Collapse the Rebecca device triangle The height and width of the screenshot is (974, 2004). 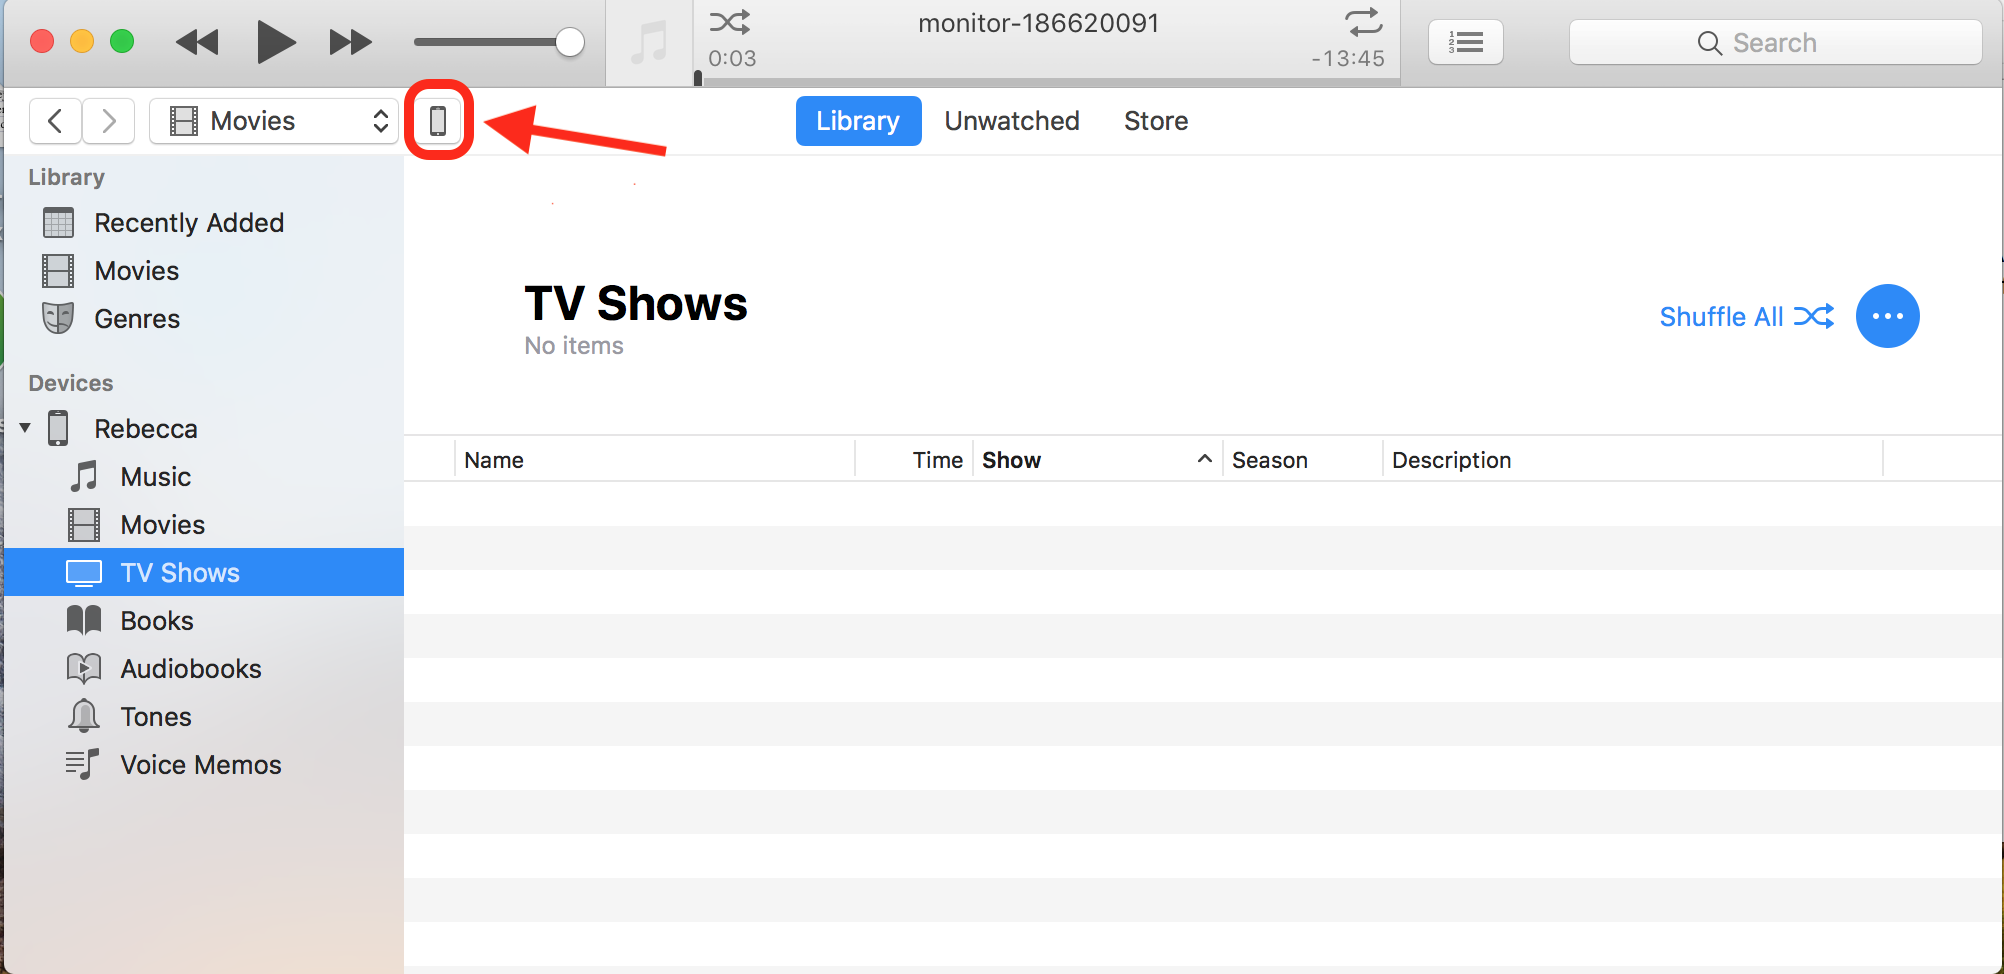[25, 428]
